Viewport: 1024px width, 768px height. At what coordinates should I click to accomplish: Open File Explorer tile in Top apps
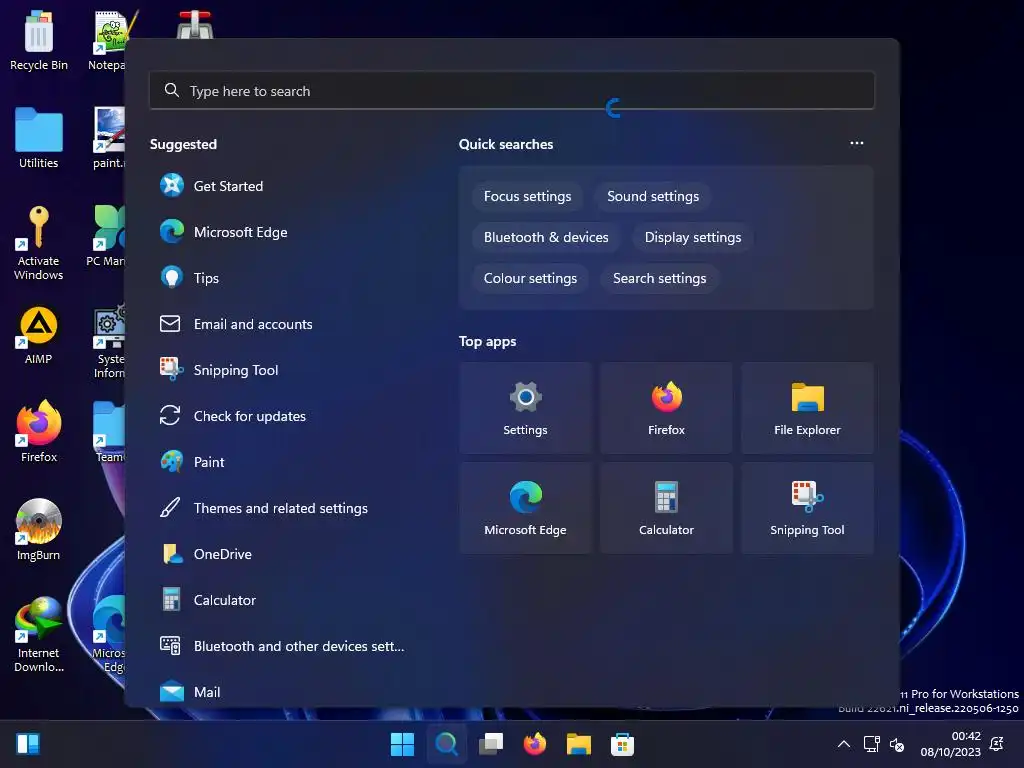click(807, 408)
